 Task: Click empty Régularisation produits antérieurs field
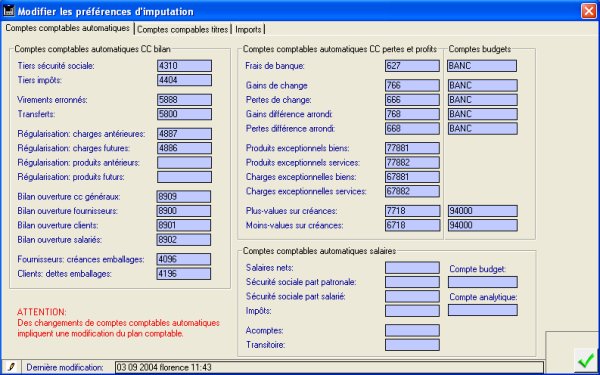tap(184, 163)
